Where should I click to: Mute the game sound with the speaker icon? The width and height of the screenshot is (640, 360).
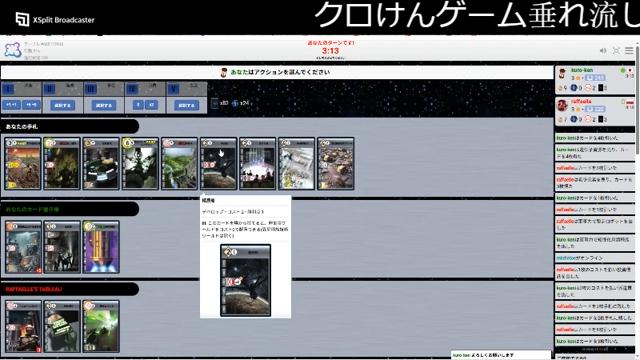tap(603, 51)
